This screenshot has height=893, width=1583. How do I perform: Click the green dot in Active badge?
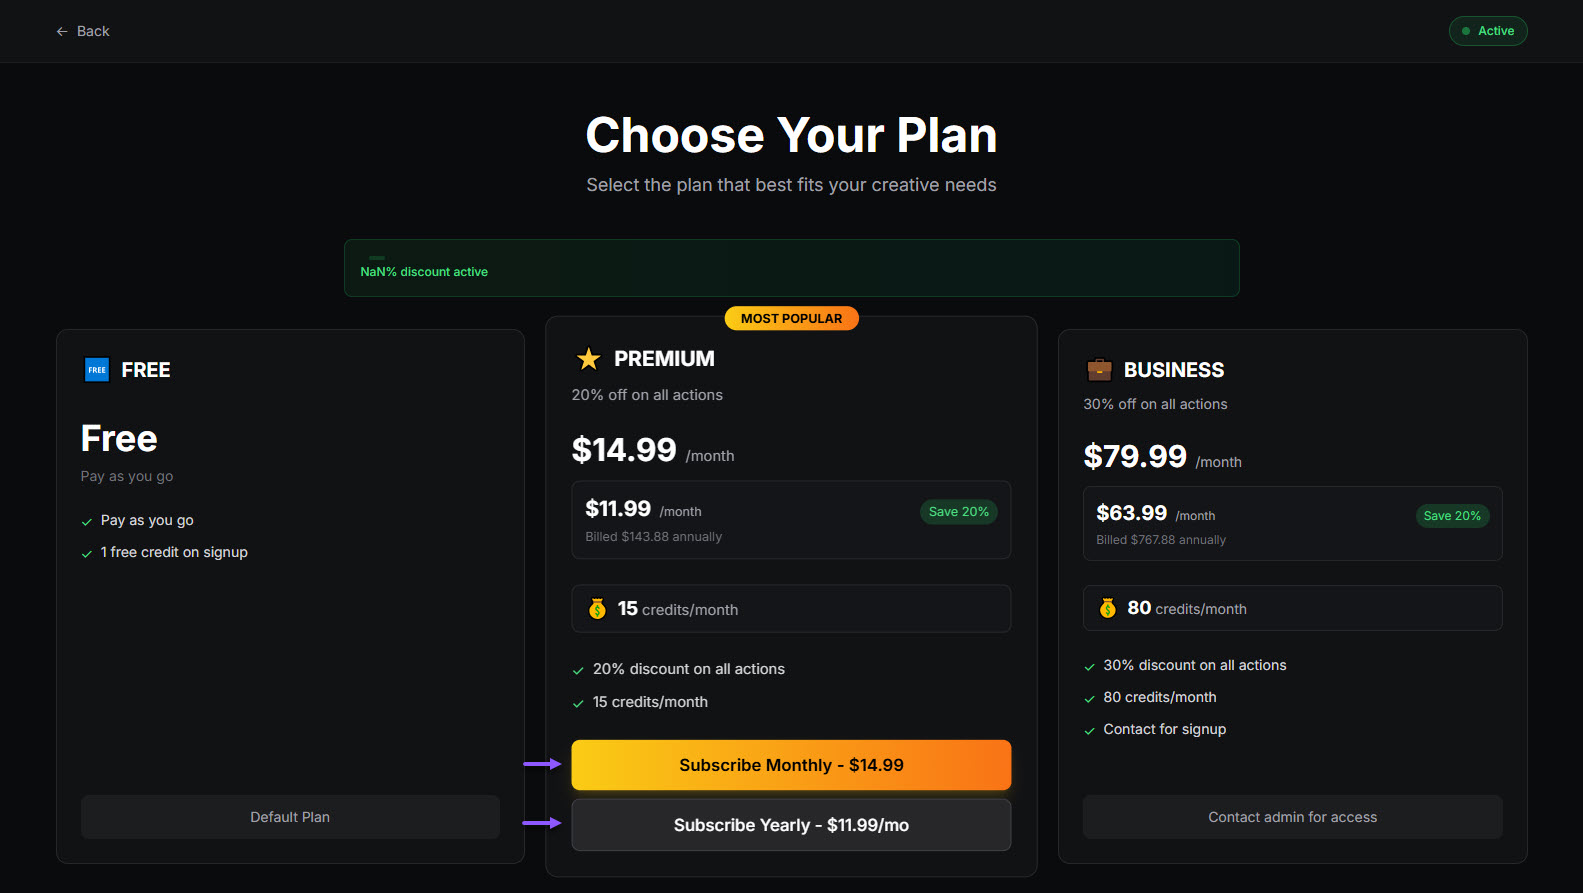(1466, 31)
